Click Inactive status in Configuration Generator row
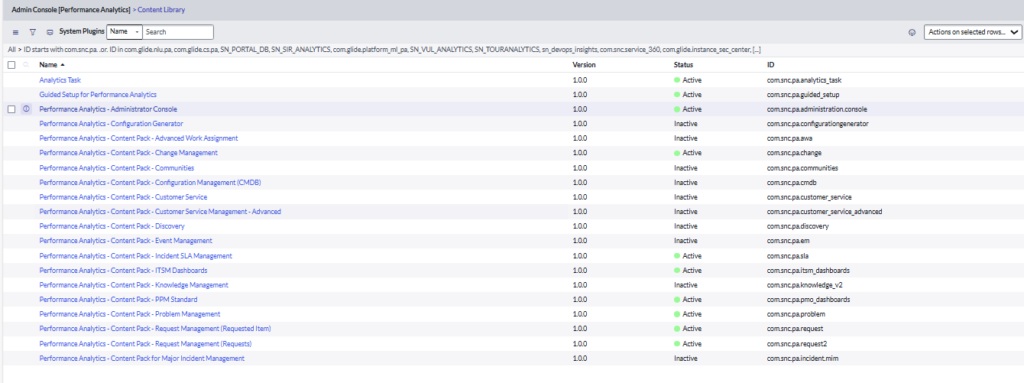1024x383 pixels. pos(685,124)
